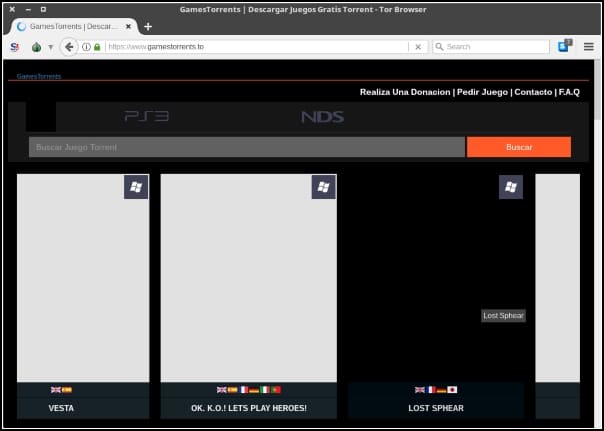Screen dimensions: 604x431
Task: Click the Buscar Juego Torrent search field
Action: [247, 147]
